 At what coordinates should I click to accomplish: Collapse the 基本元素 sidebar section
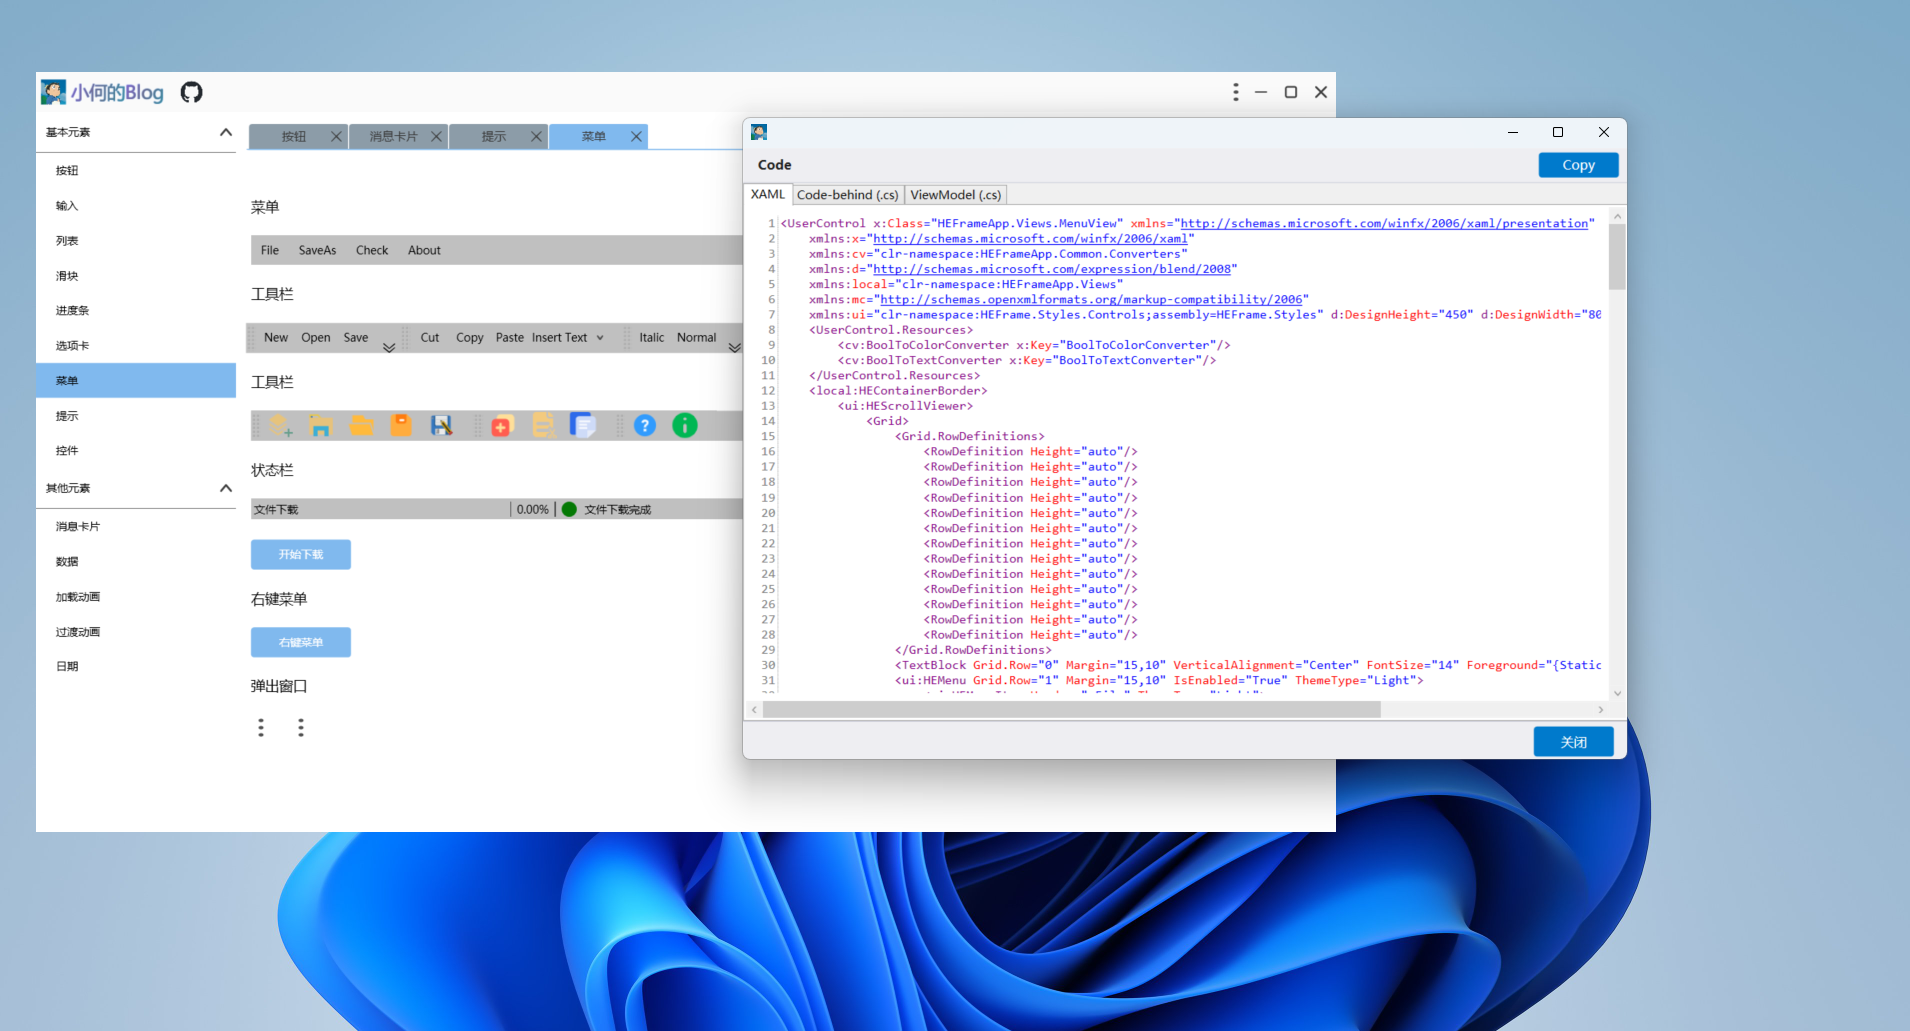(x=226, y=132)
